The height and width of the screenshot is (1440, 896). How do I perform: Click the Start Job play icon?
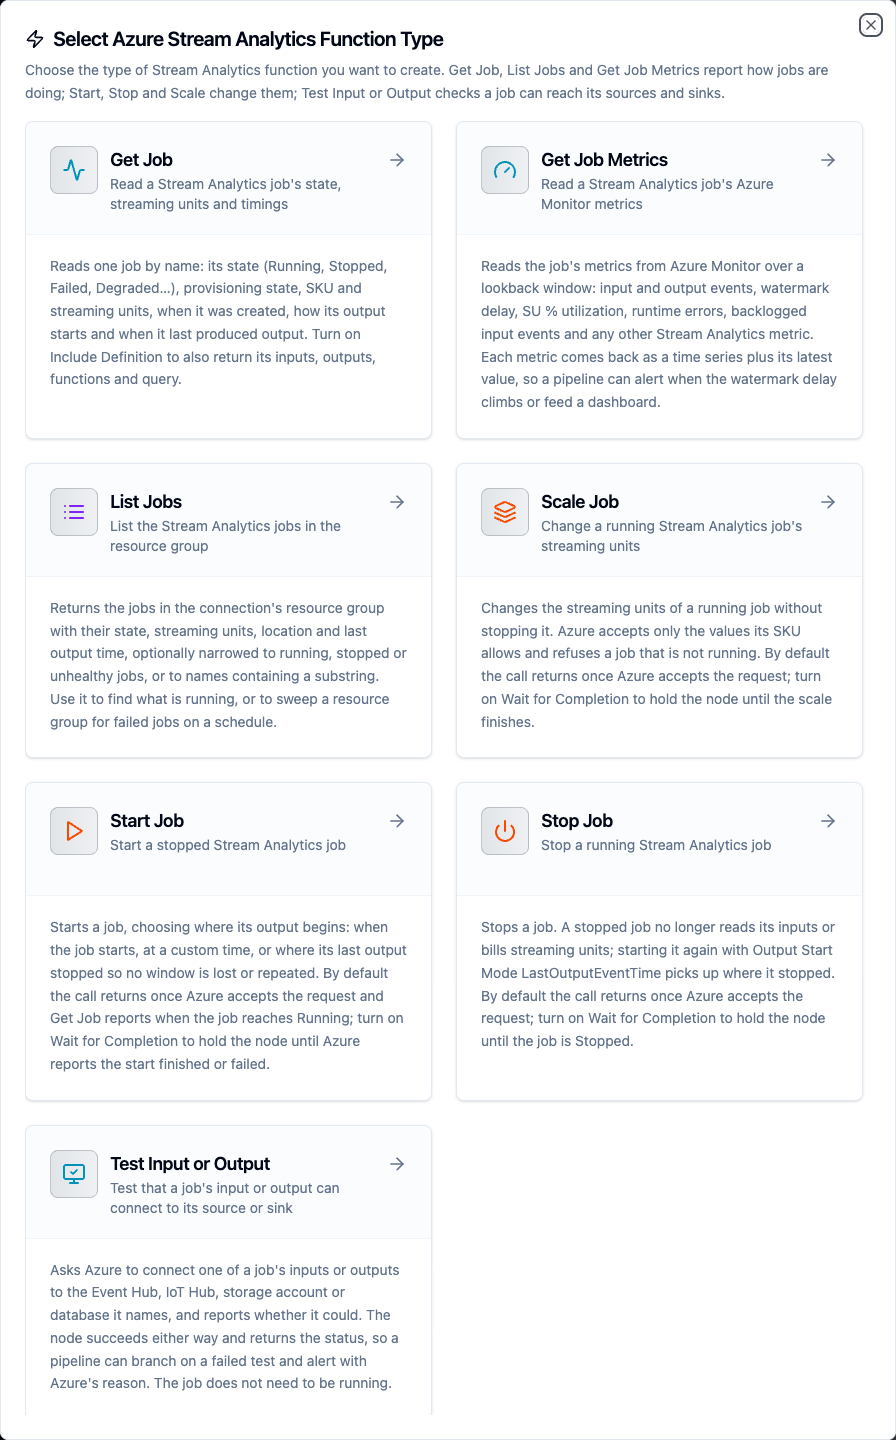(x=74, y=831)
